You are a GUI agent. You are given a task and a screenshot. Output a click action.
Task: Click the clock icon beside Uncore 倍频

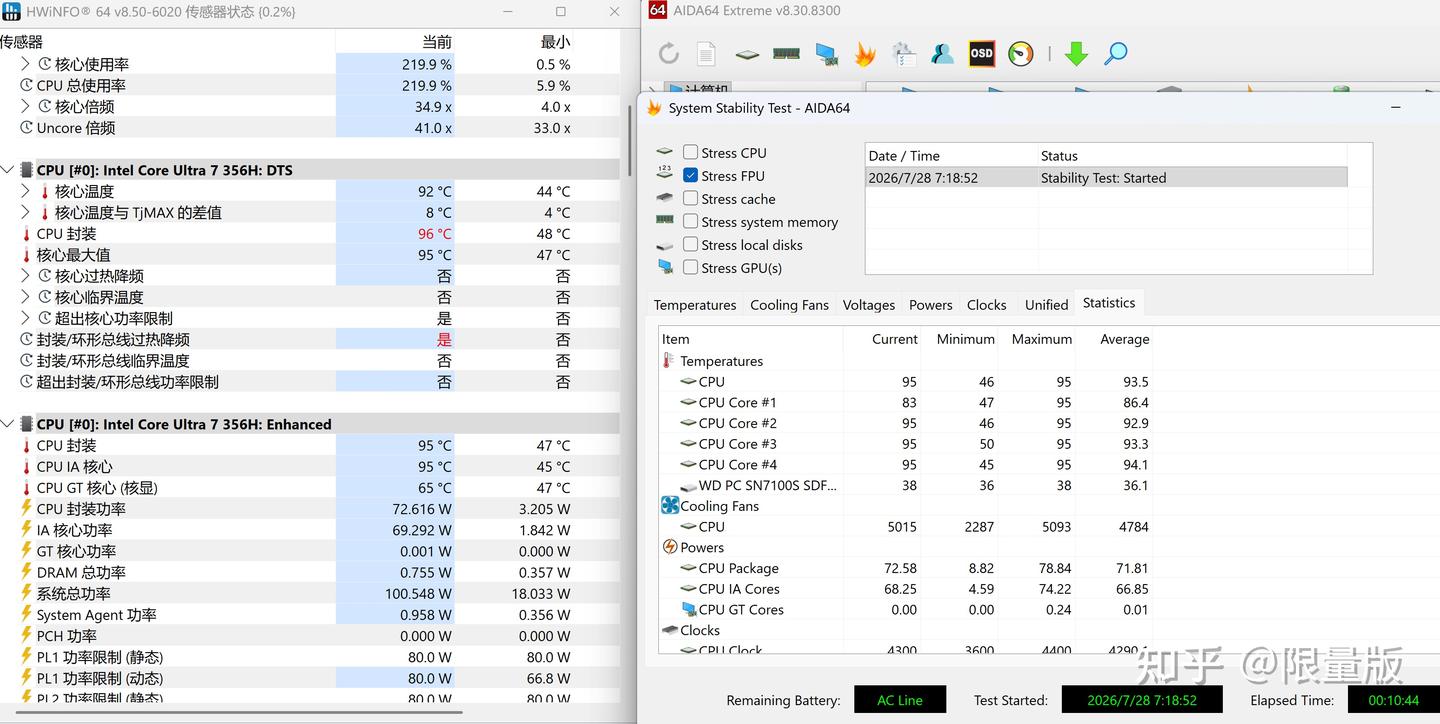pyautogui.click(x=27, y=128)
